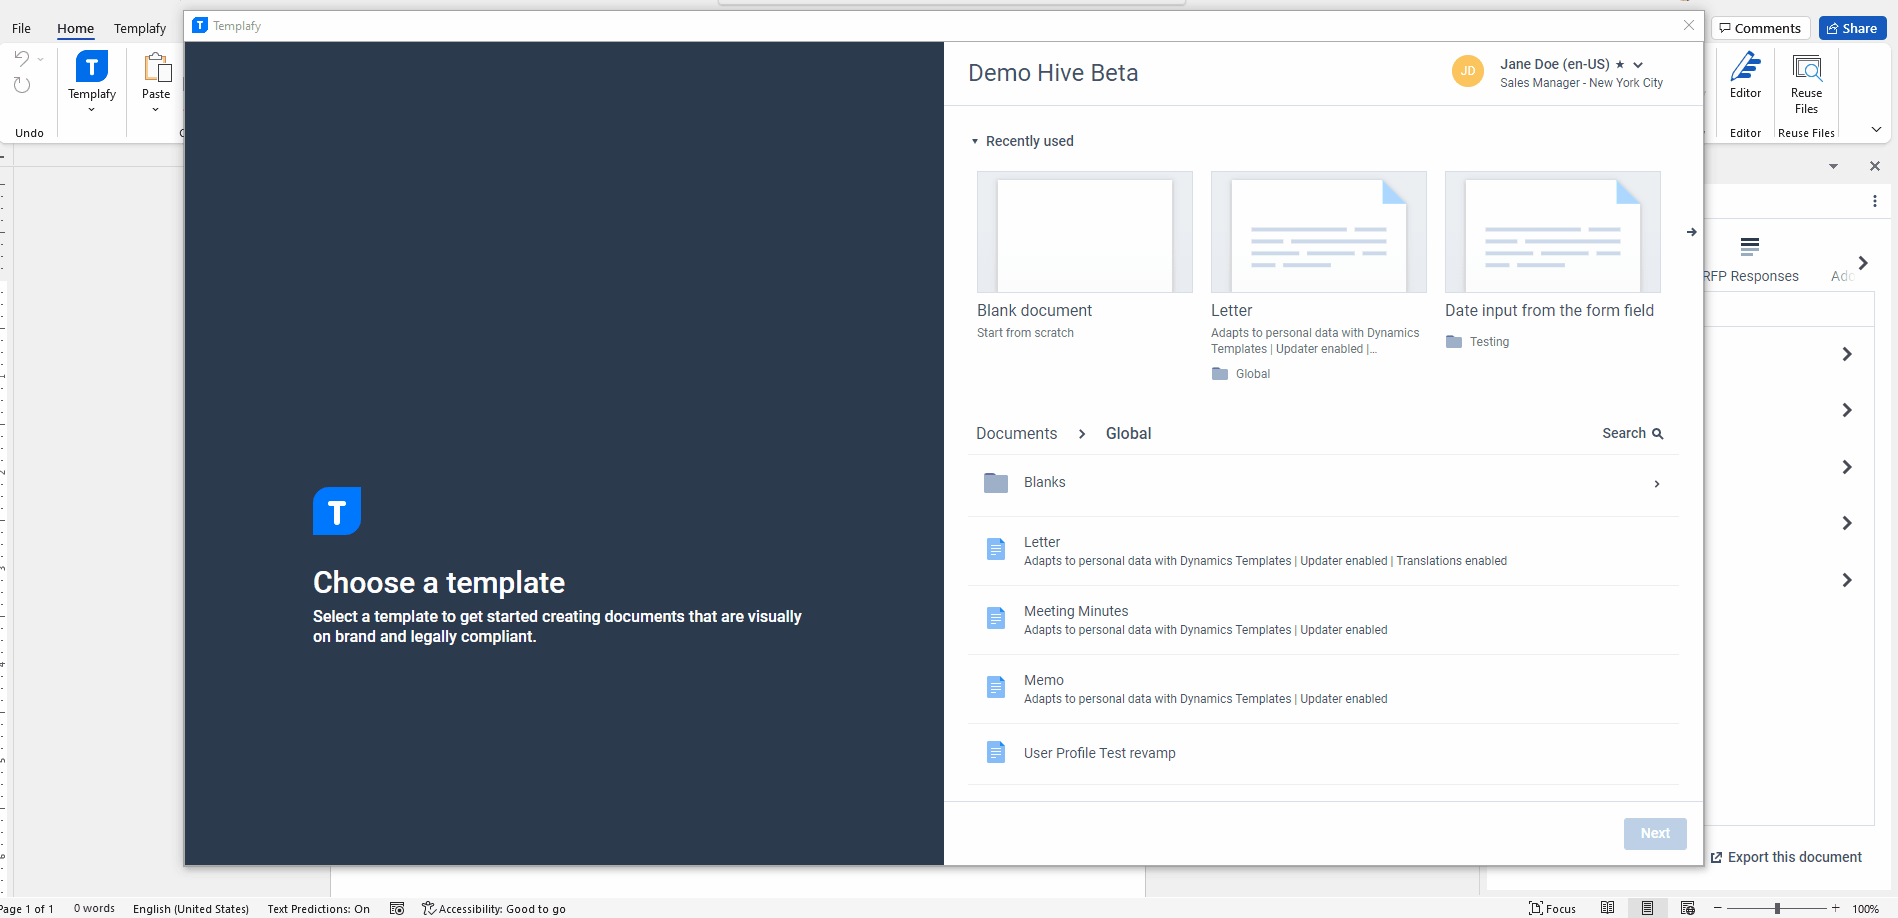Open the Jane Doe profile dropdown

[x=1637, y=64]
